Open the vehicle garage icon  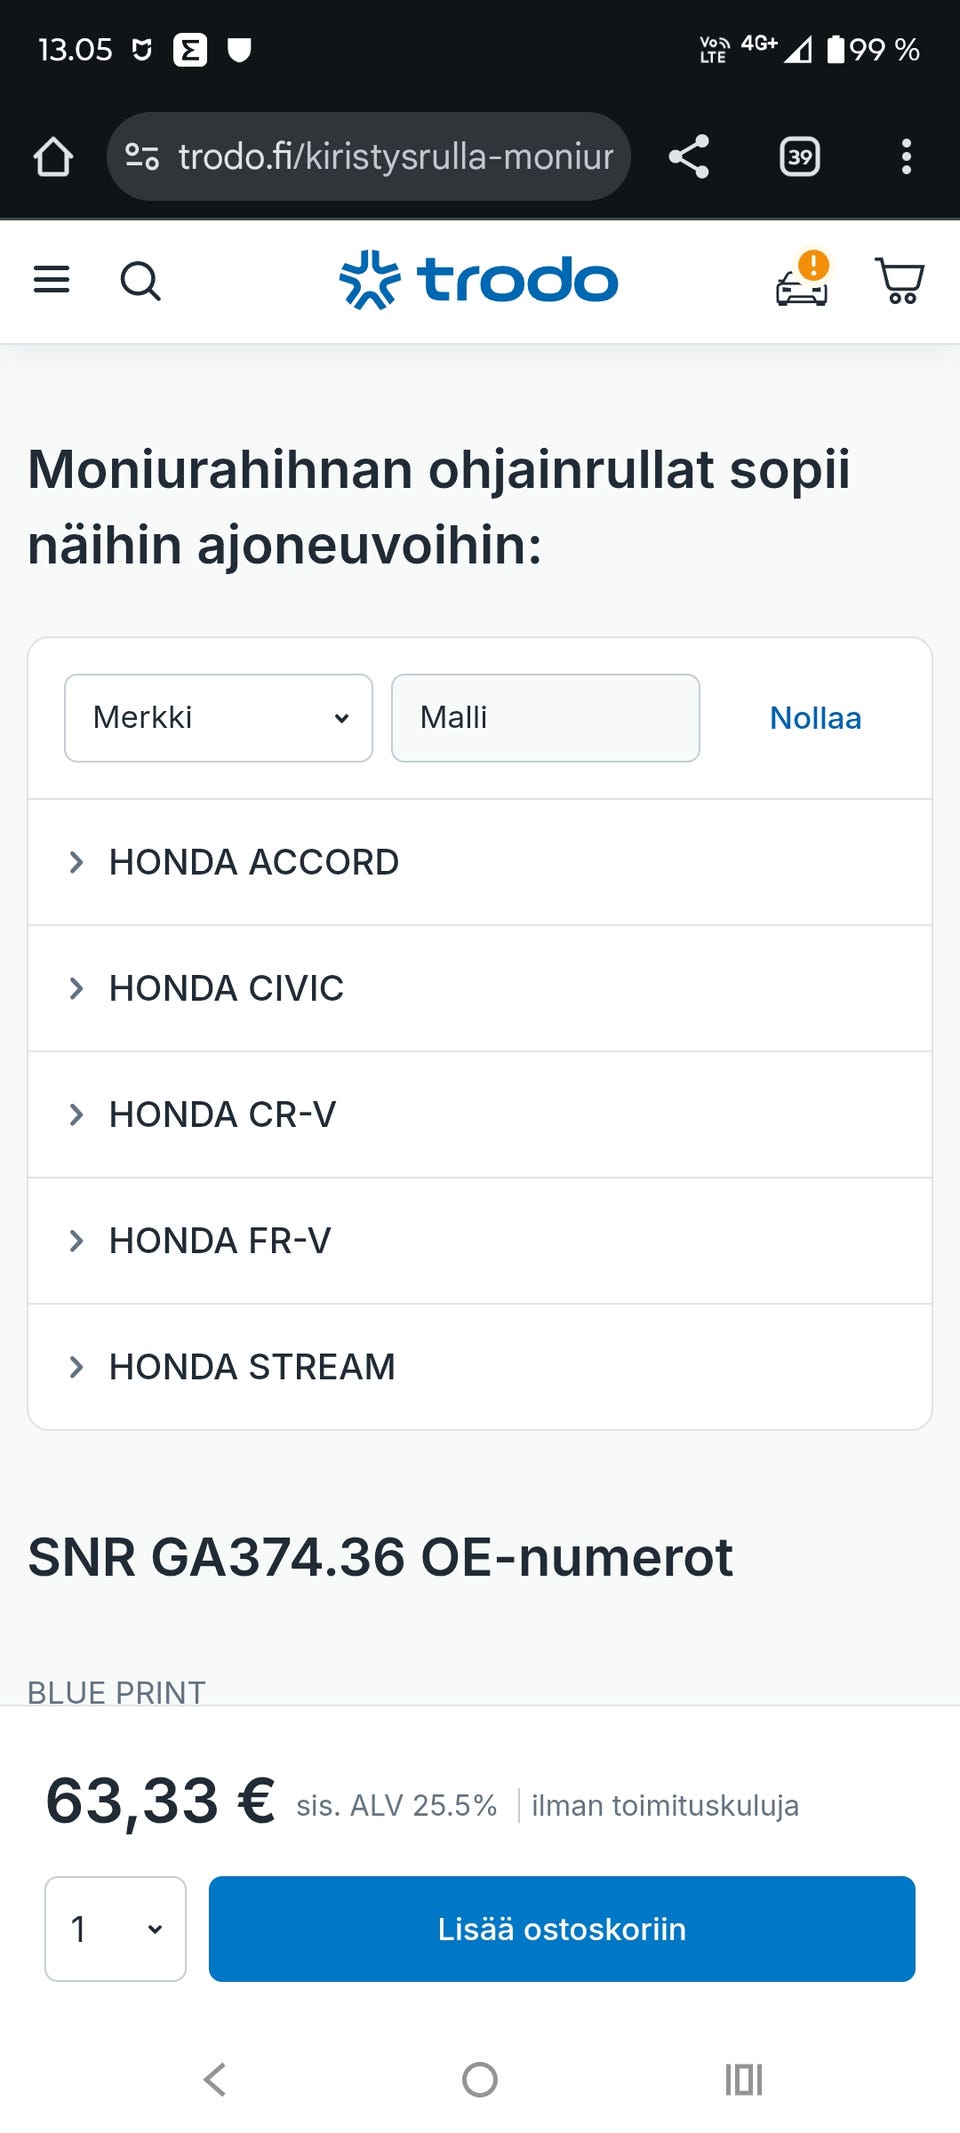(x=802, y=281)
